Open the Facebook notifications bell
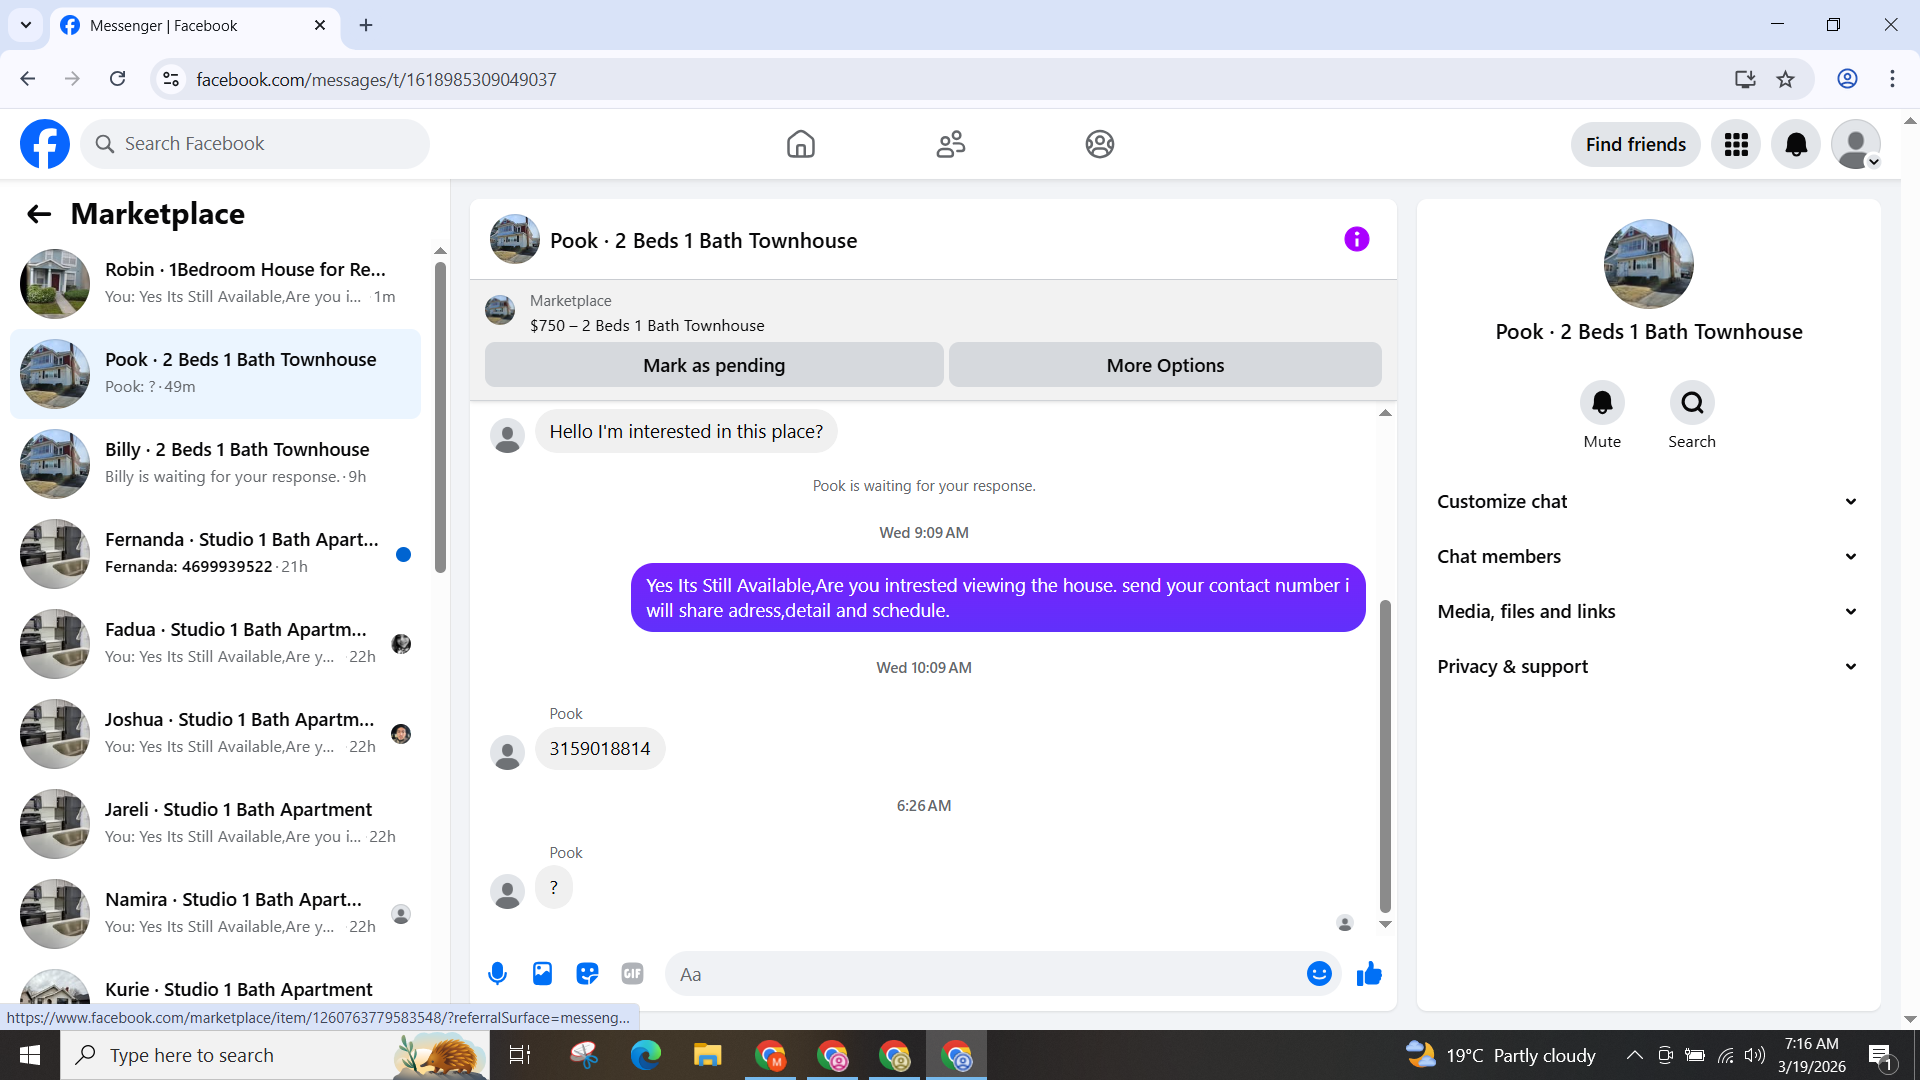Image resolution: width=1920 pixels, height=1080 pixels. click(x=1796, y=144)
